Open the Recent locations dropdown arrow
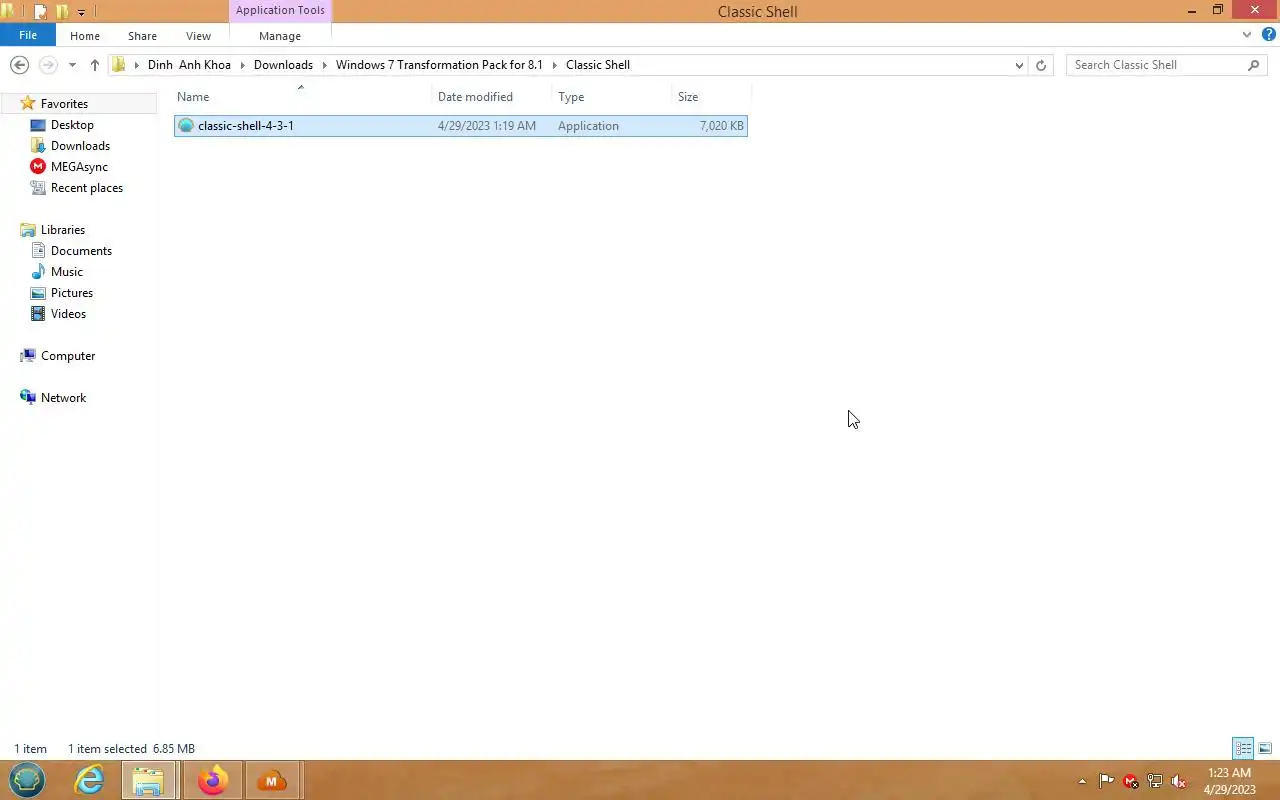This screenshot has height=800, width=1280. tap(72, 65)
